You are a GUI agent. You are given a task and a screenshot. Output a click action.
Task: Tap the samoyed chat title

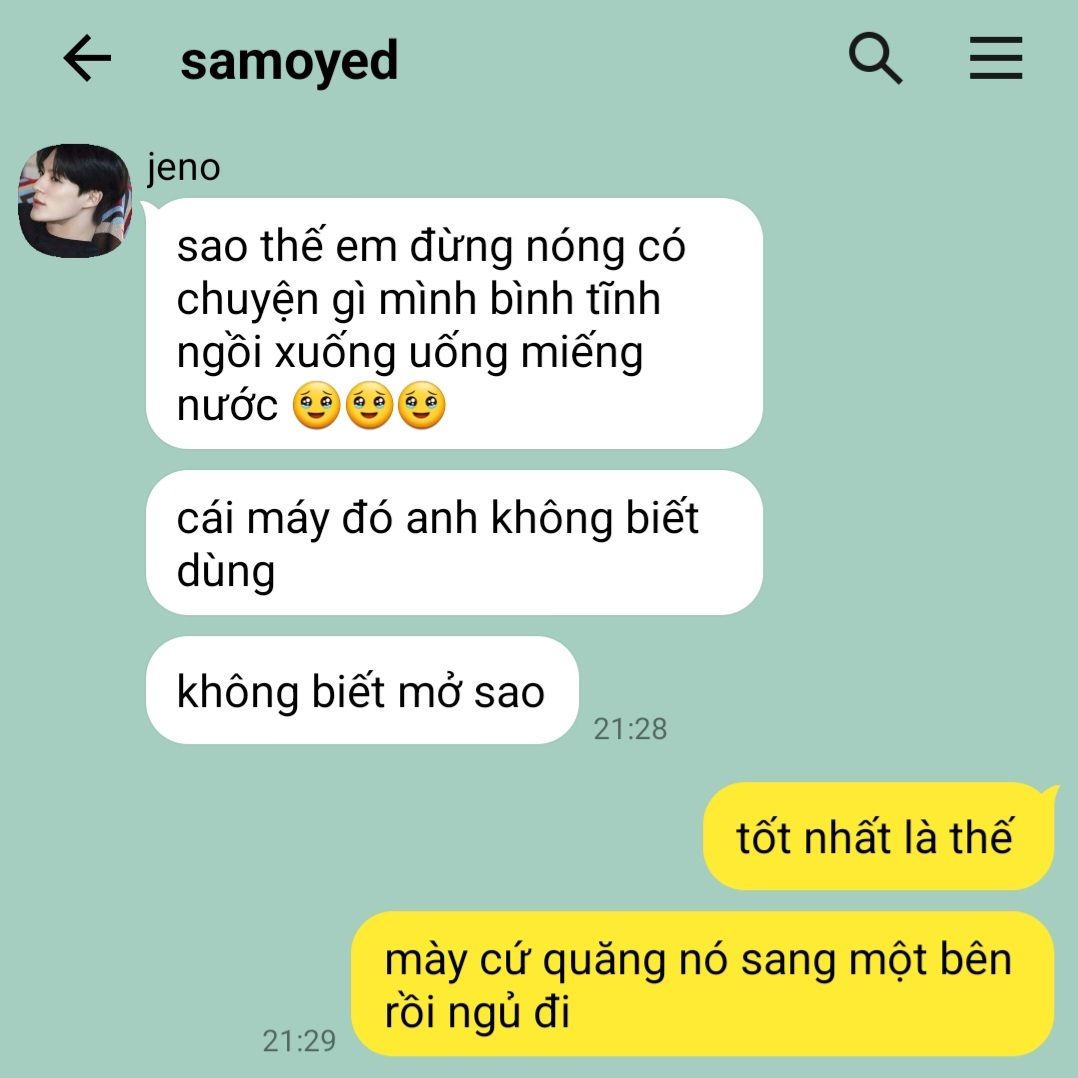[289, 61]
